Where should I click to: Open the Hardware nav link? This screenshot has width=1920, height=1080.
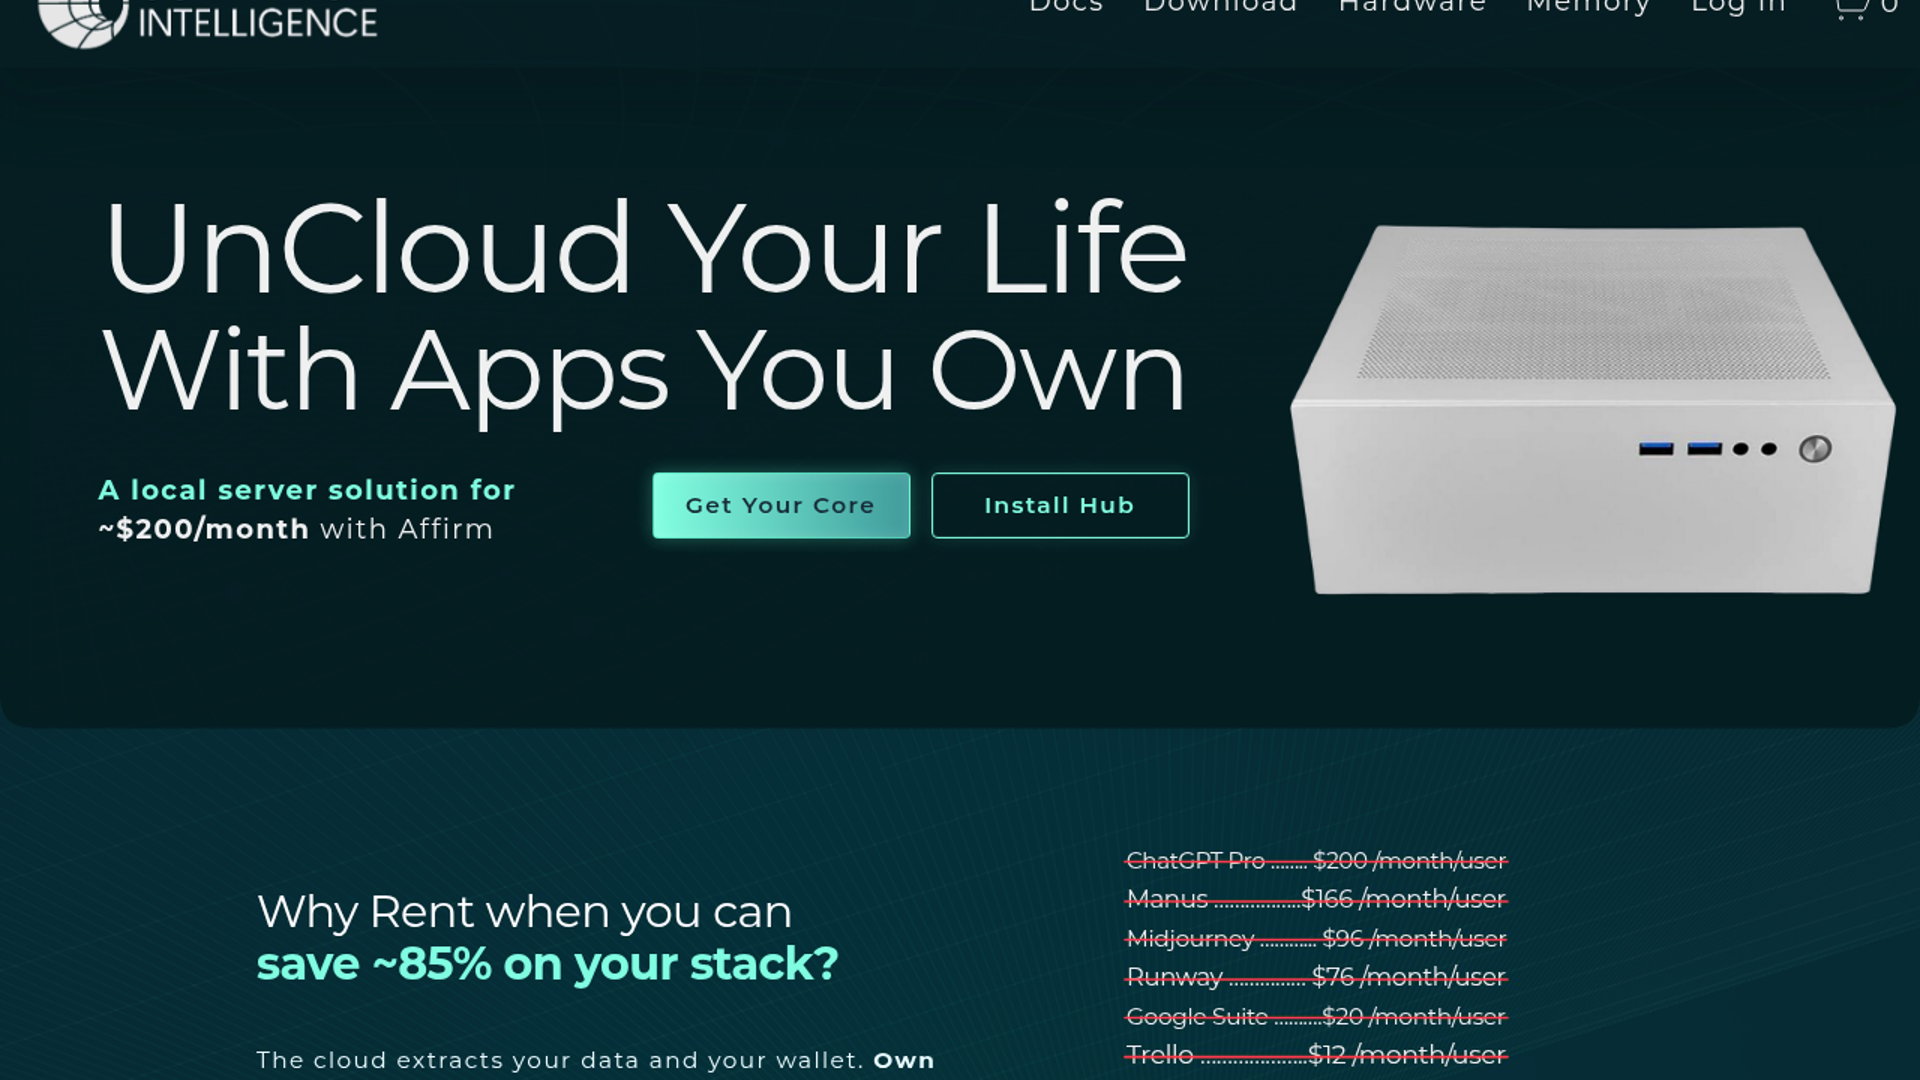pyautogui.click(x=1412, y=6)
